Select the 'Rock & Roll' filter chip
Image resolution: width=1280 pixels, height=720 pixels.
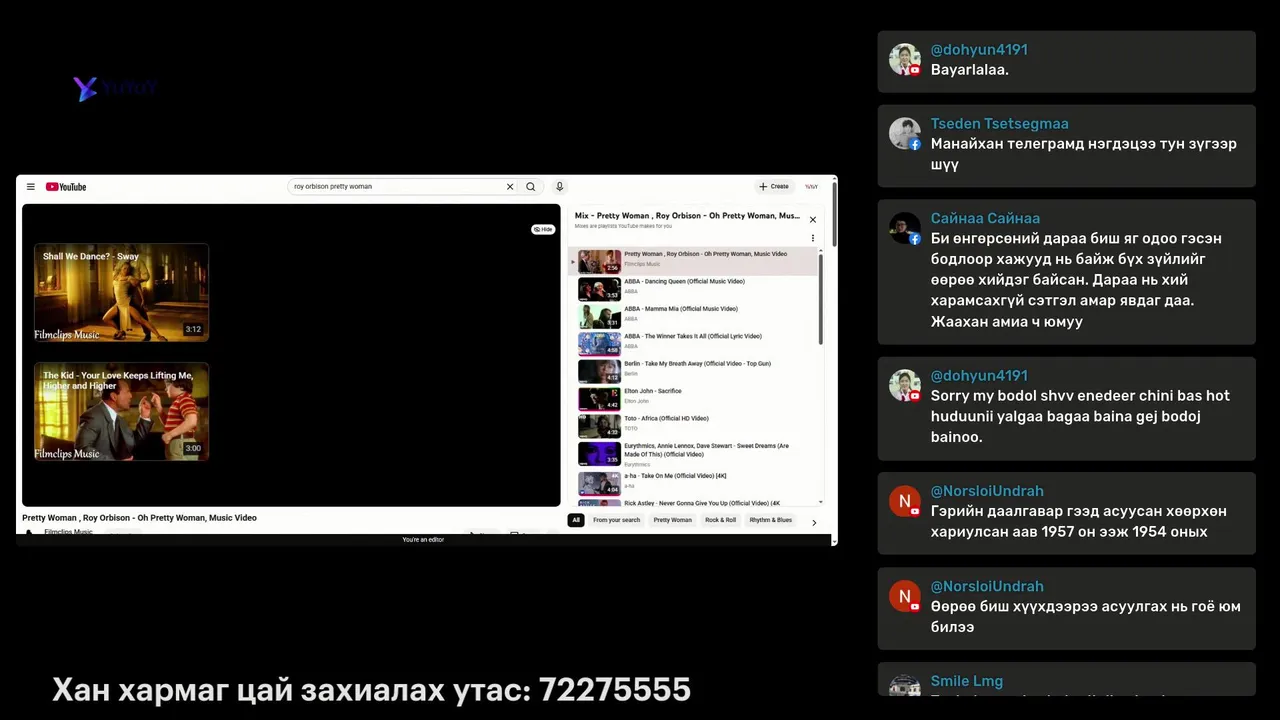coord(720,520)
